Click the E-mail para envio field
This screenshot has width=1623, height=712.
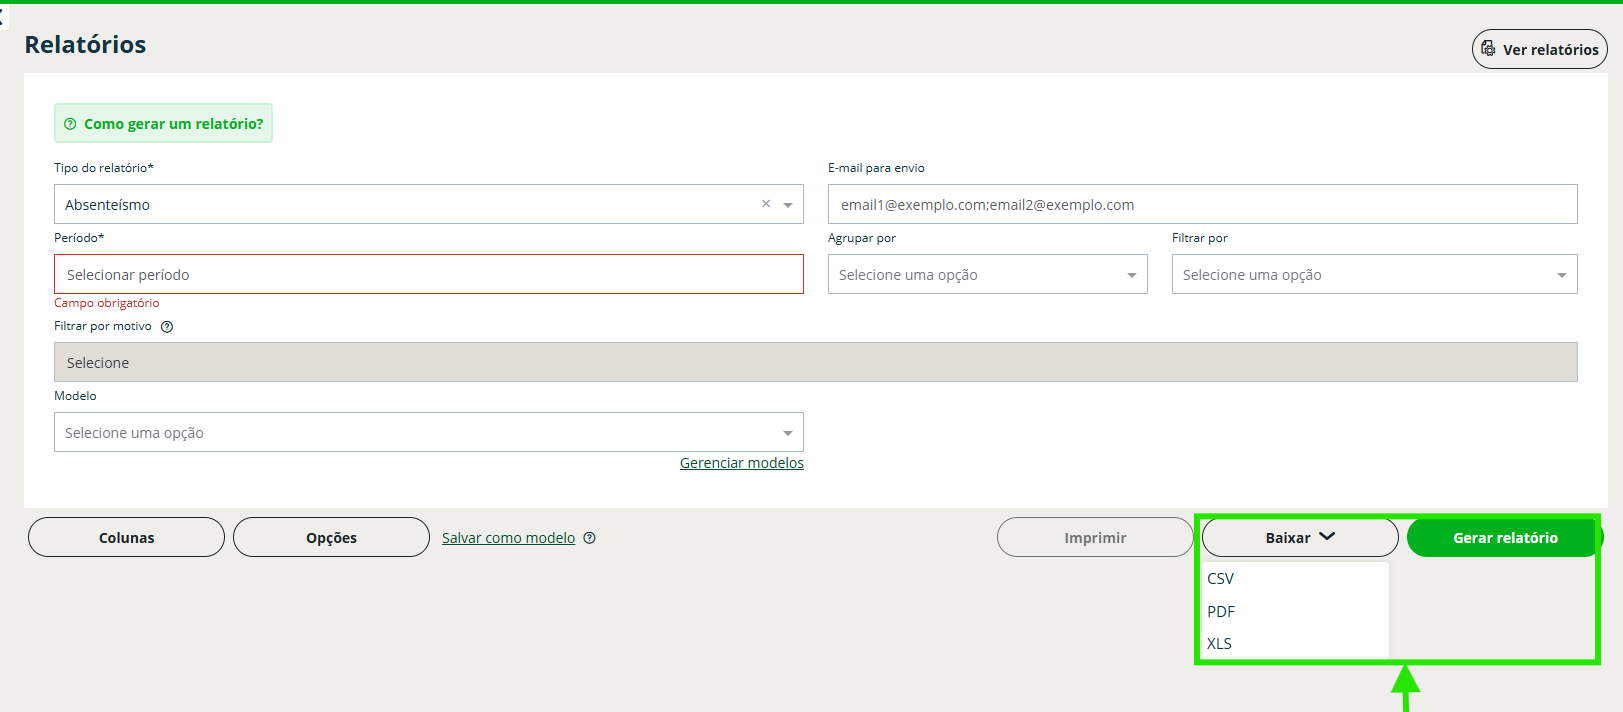[x=1203, y=204]
